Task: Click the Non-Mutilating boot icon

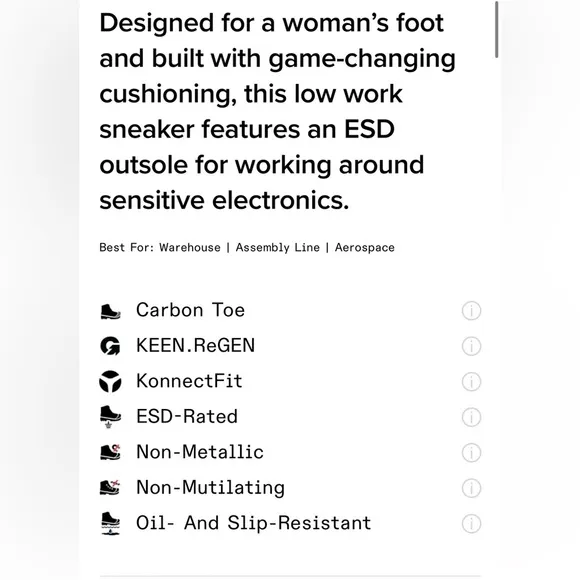Action: [110, 487]
